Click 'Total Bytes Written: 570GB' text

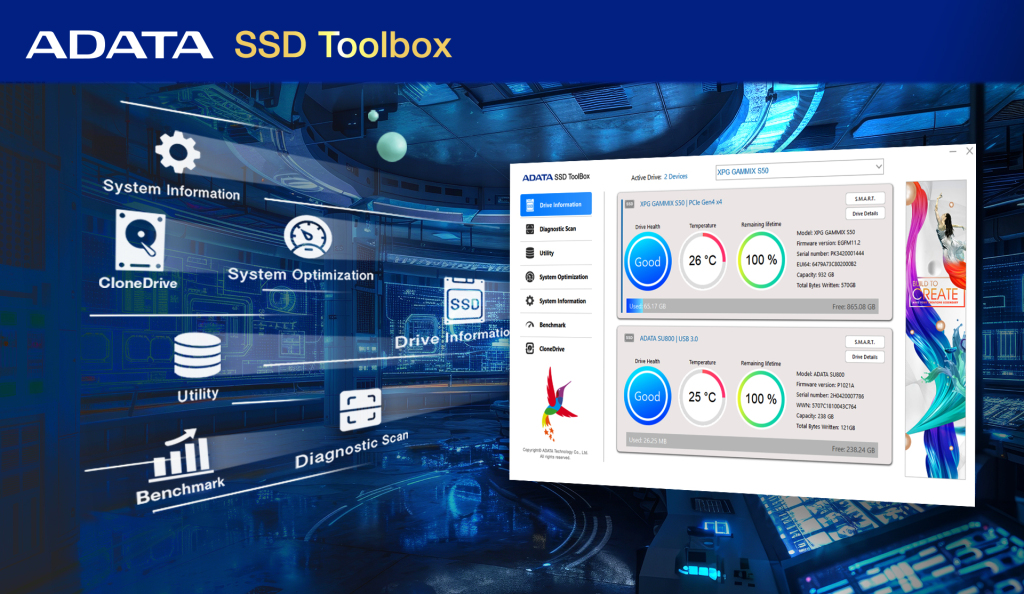coord(825,285)
